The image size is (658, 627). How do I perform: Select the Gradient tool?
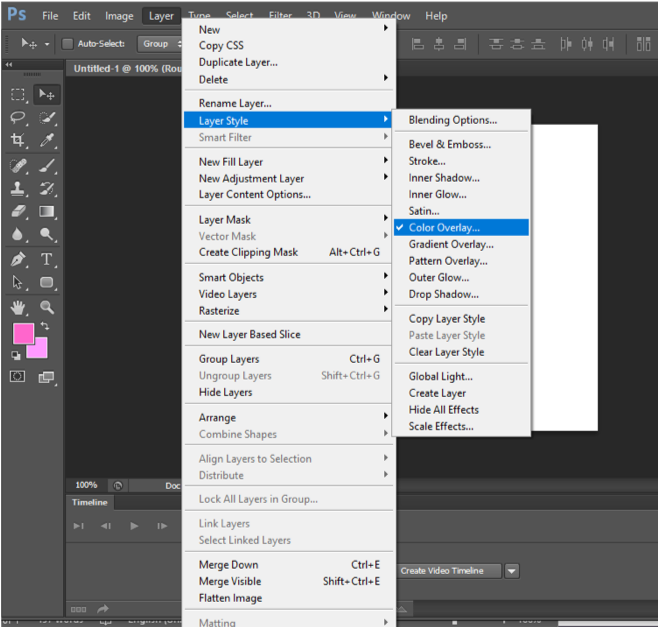pos(47,211)
